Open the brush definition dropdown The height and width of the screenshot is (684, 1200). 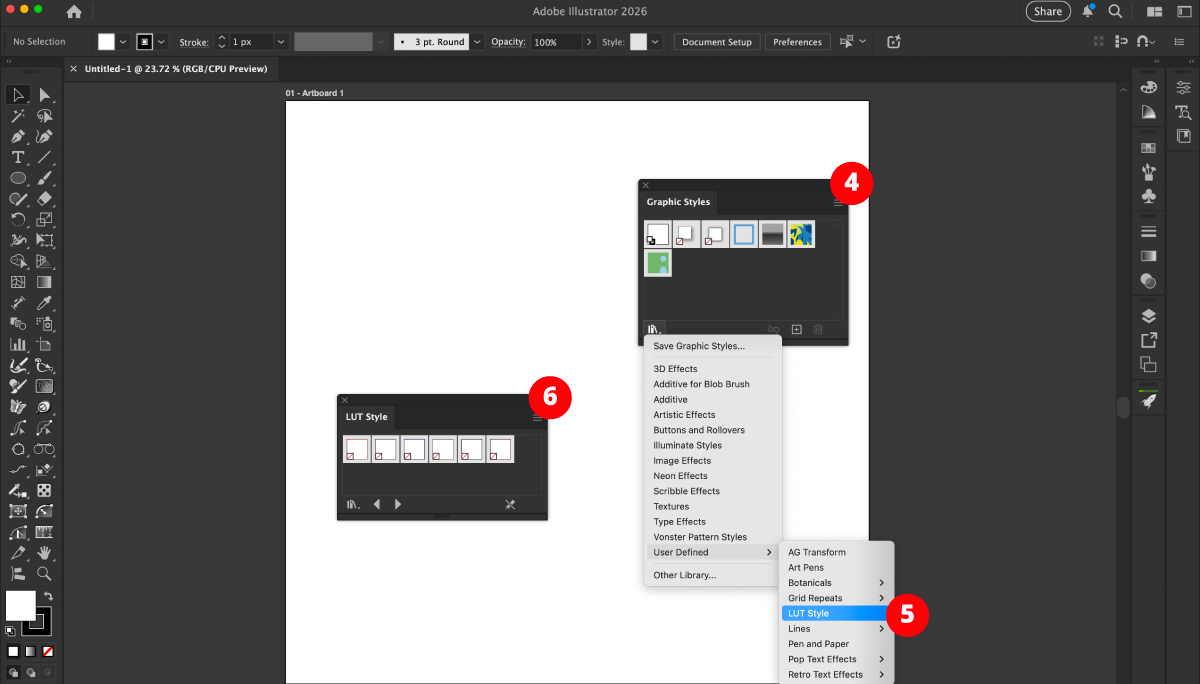pyautogui.click(x=477, y=42)
